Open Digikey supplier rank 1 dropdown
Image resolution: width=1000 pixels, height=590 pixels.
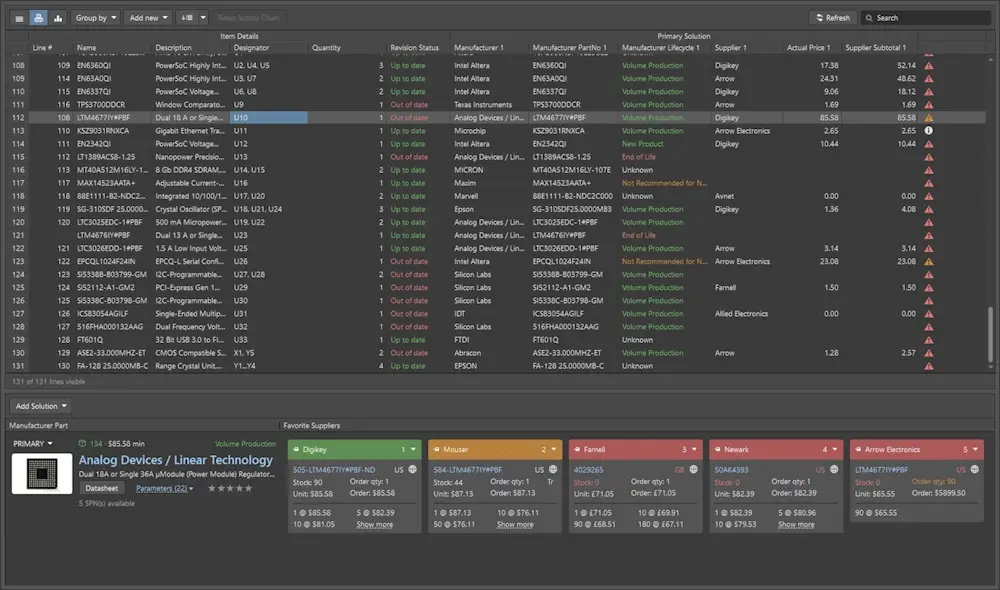(x=414, y=450)
